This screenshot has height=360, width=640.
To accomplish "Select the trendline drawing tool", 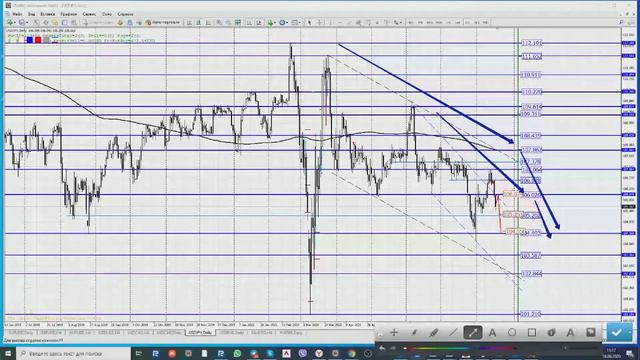I will click(x=349, y=22).
